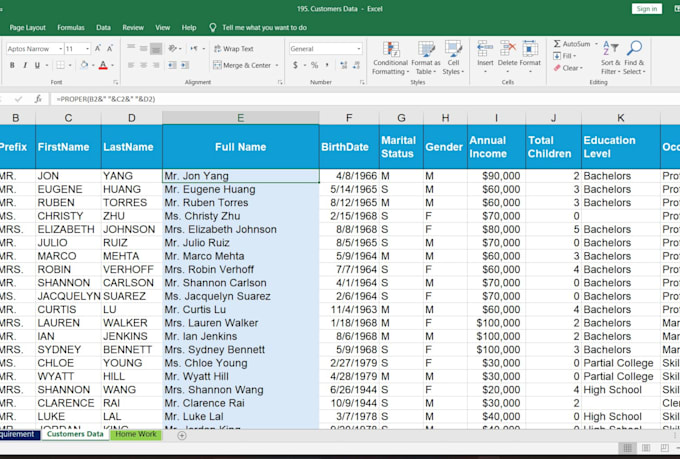680x459 pixels.
Task: Increase font size
Action: tap(98, 49)
